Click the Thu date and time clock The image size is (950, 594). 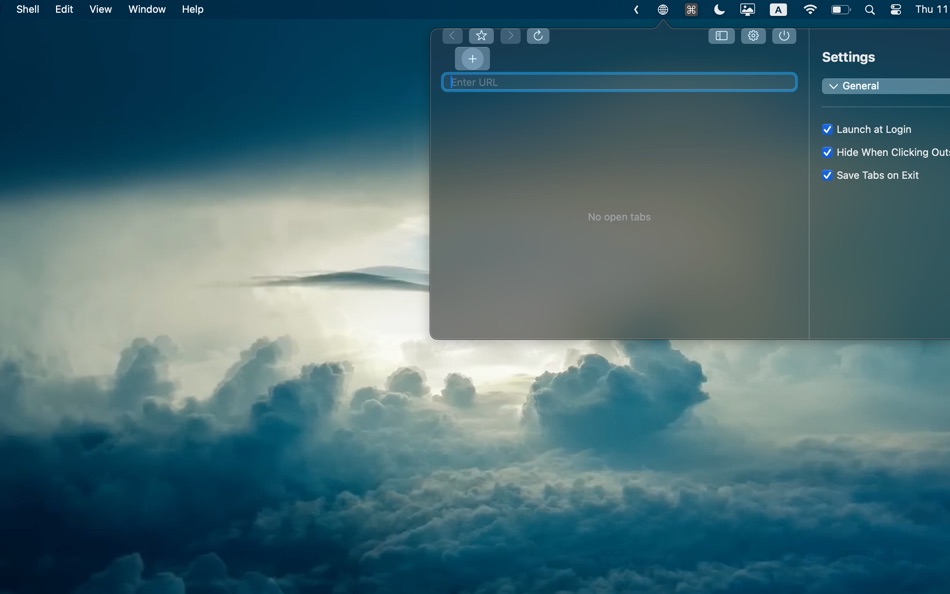[x=932, y=9]
